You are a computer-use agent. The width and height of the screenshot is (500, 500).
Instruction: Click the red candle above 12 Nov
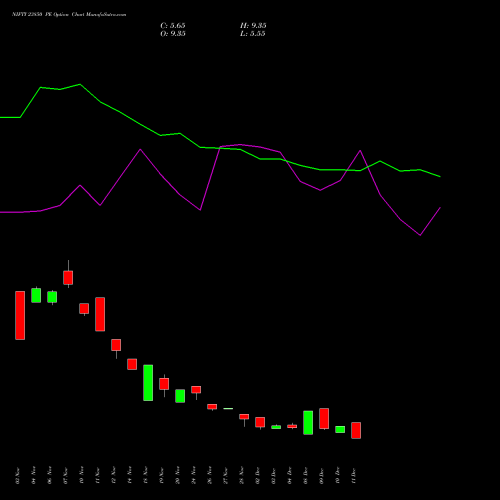(x=116, y=345)
